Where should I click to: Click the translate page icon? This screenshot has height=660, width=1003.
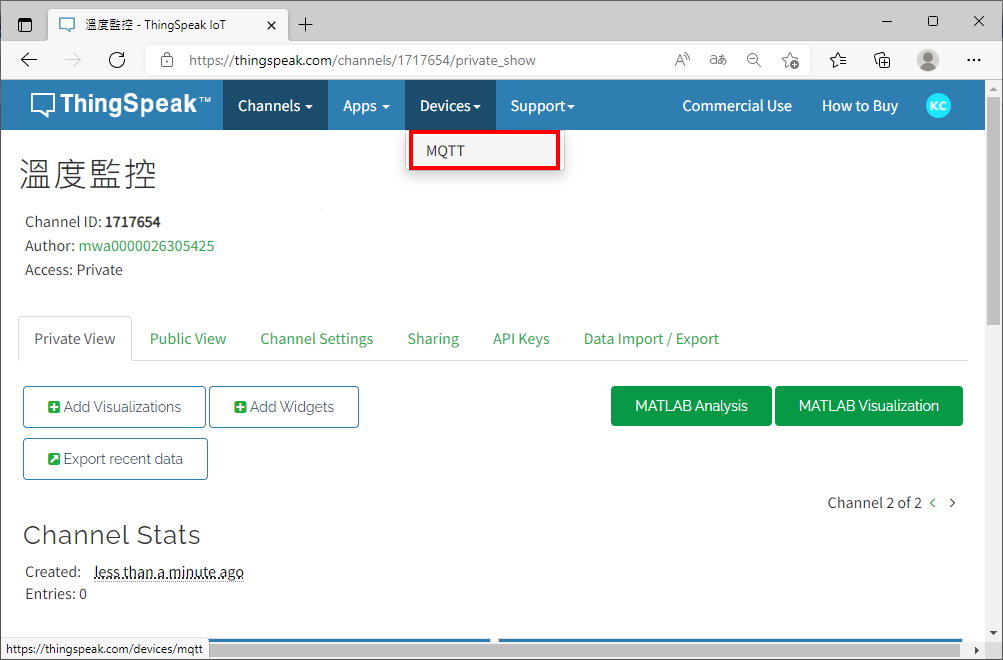[718, 60]
